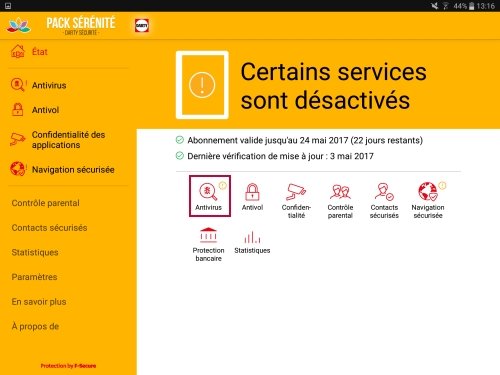Open Contacts sécurisés from sidebar menu

click(49, 228)
